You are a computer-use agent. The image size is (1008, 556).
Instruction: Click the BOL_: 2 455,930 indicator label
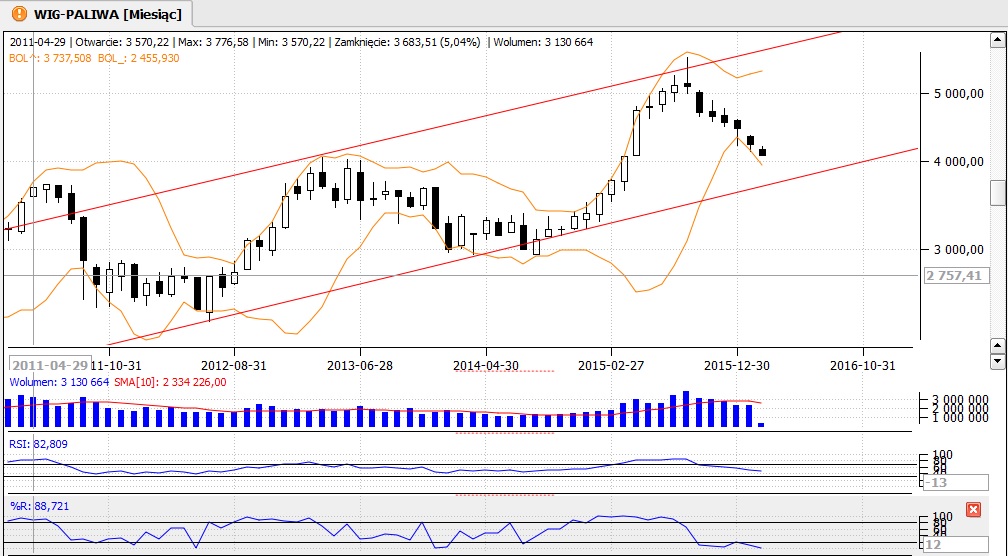[x=140, y=58]
